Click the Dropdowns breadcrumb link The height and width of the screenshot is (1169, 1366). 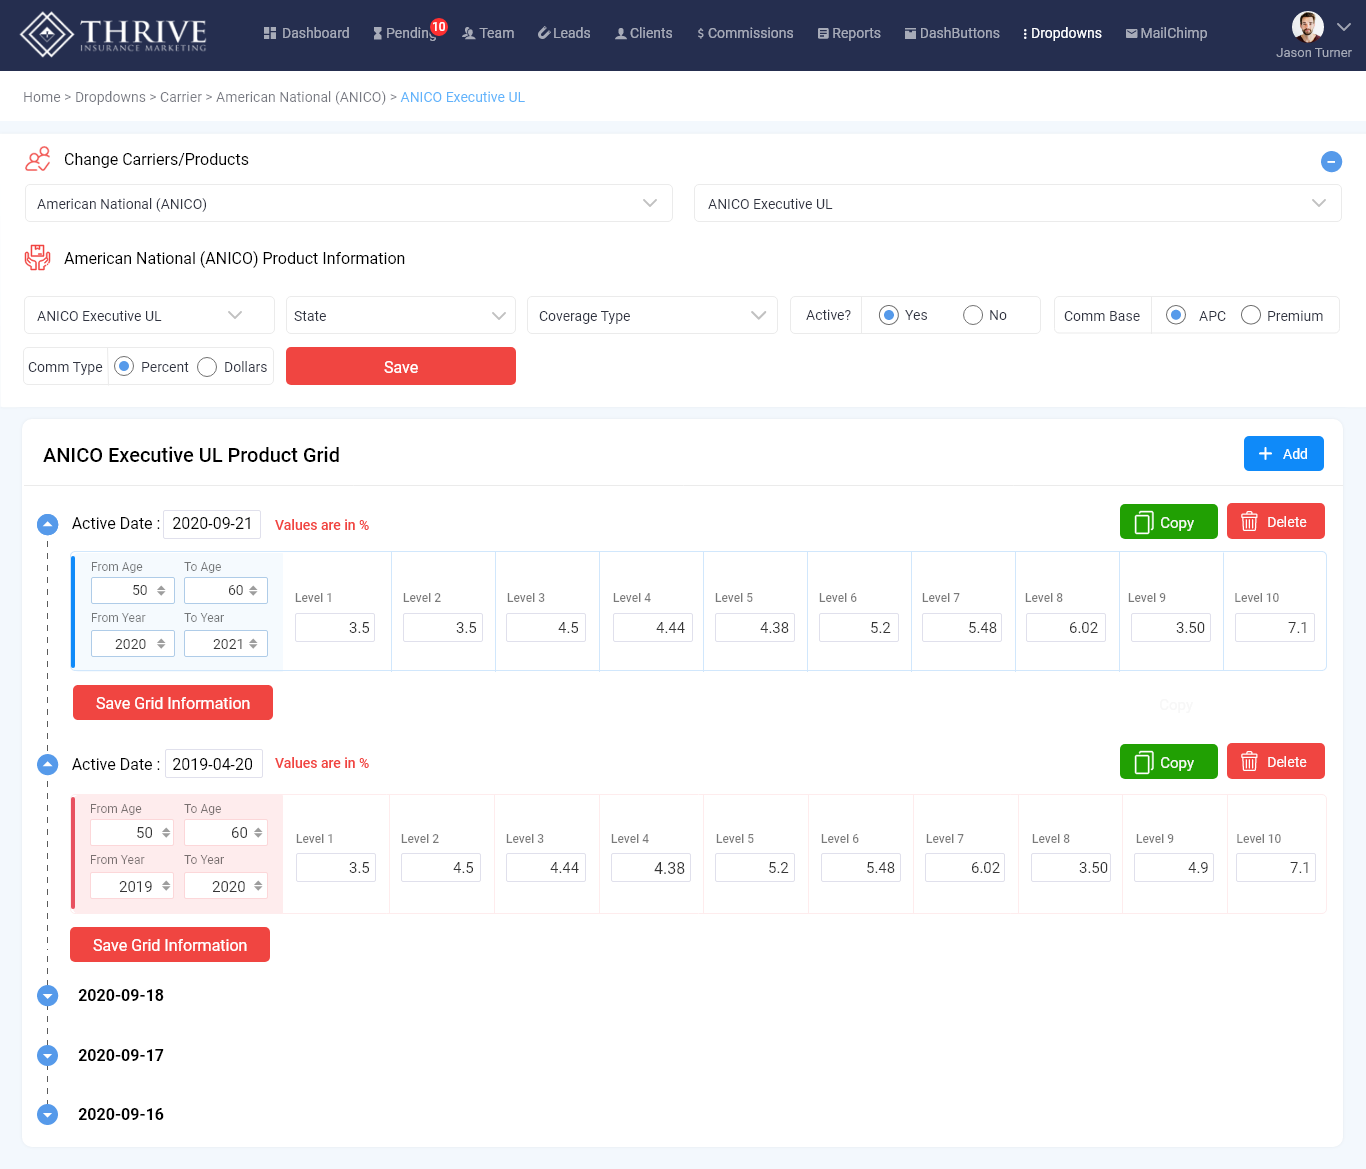(110, 97)
